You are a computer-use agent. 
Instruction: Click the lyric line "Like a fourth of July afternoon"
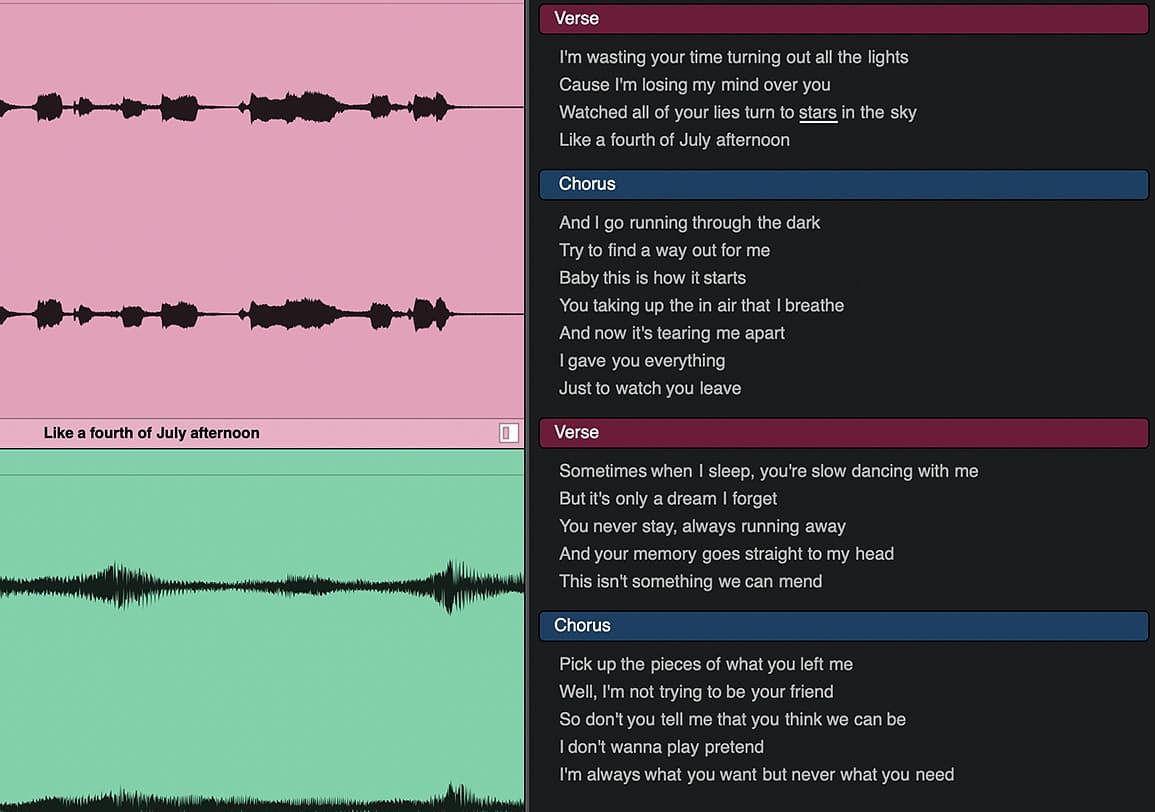(x=674, y=140)
